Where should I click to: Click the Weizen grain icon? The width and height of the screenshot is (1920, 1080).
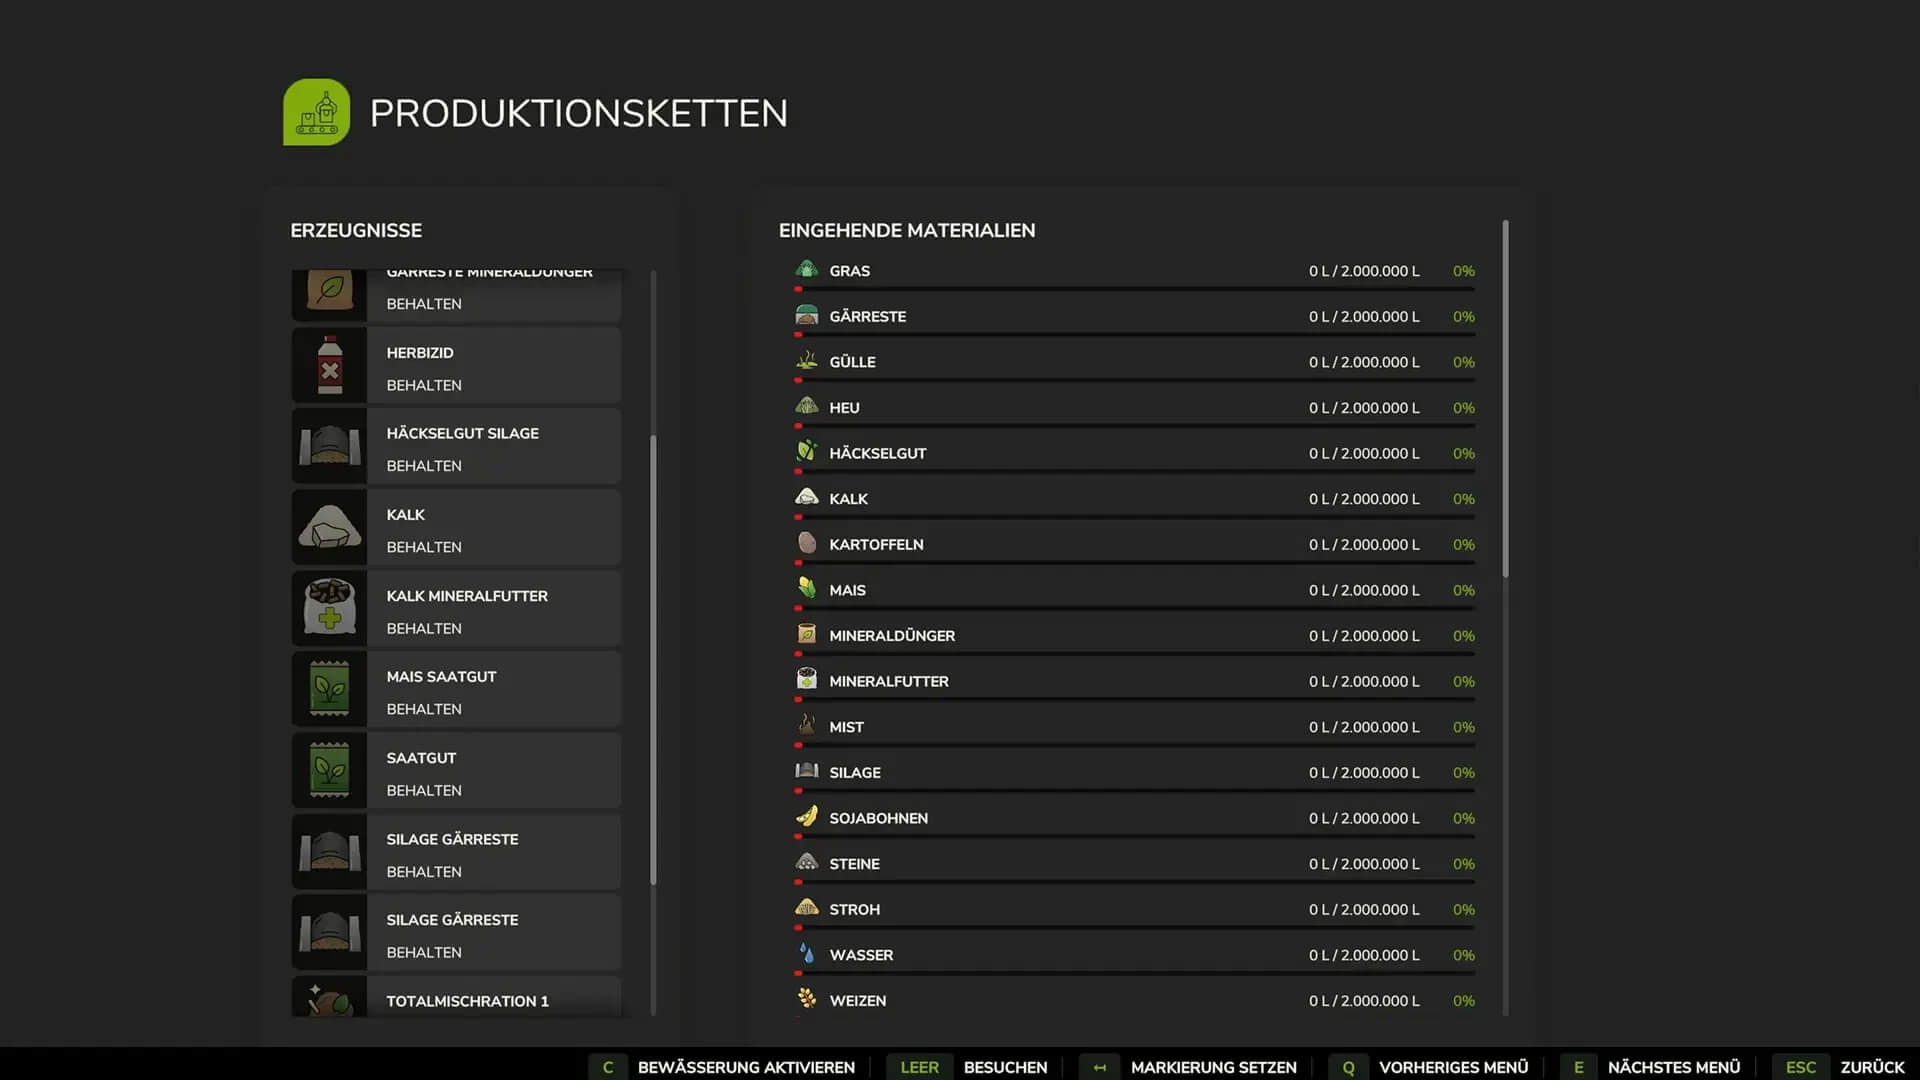[x=806, y=999]
